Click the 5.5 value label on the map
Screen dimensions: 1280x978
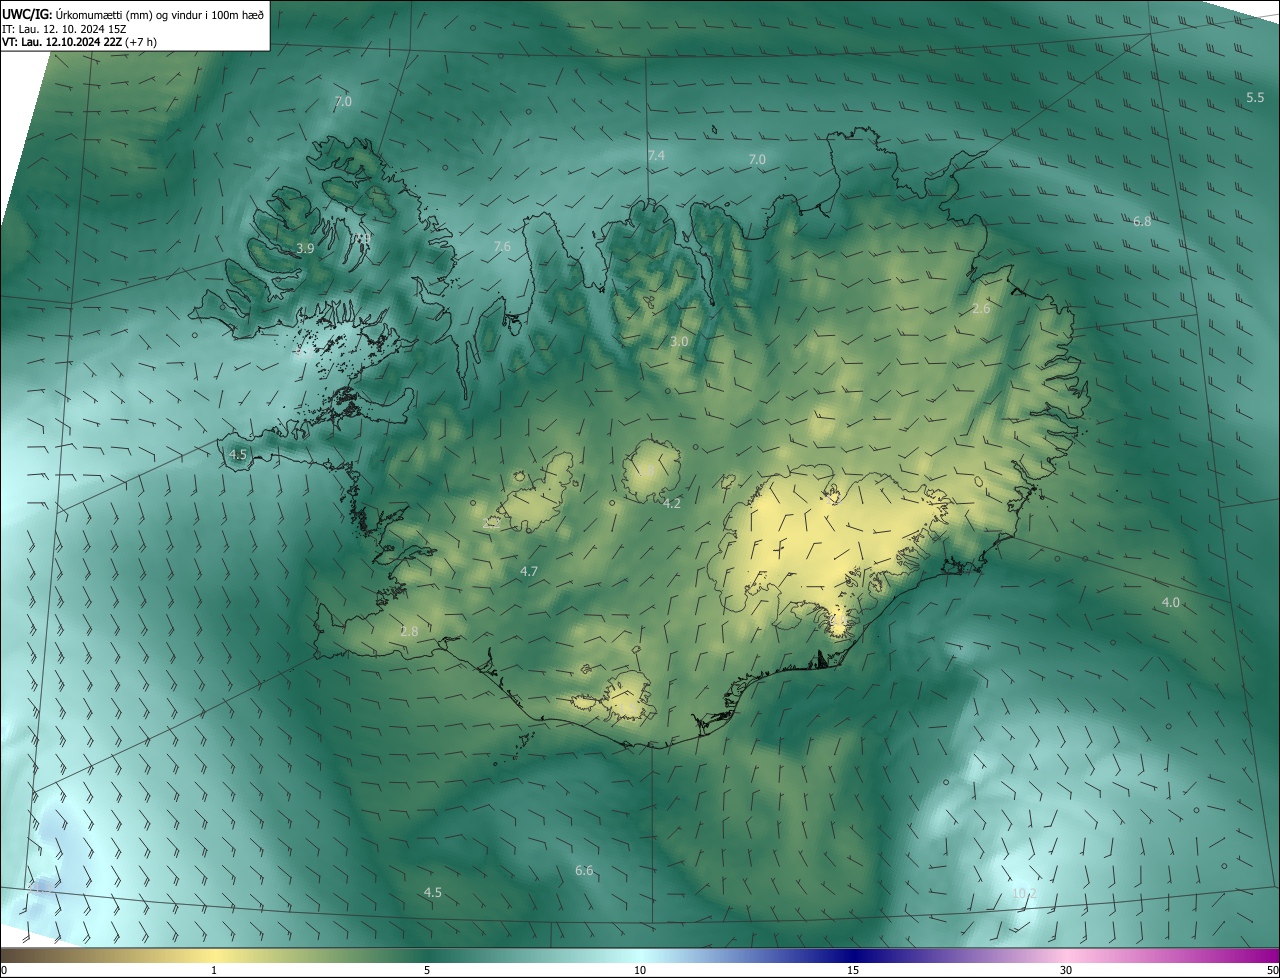point(1255,97)
